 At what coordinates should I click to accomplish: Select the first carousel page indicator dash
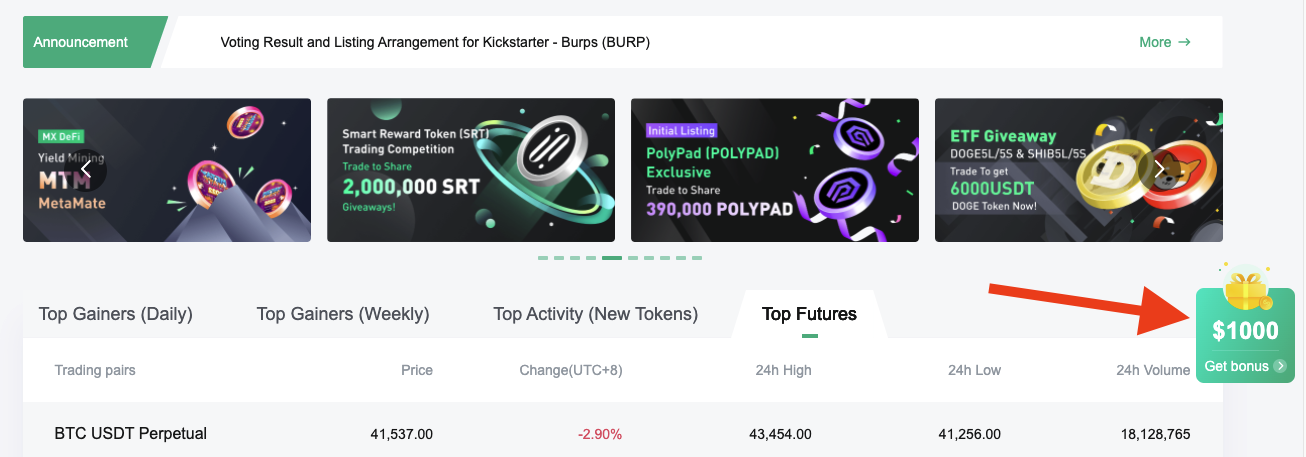click(543, 258)
